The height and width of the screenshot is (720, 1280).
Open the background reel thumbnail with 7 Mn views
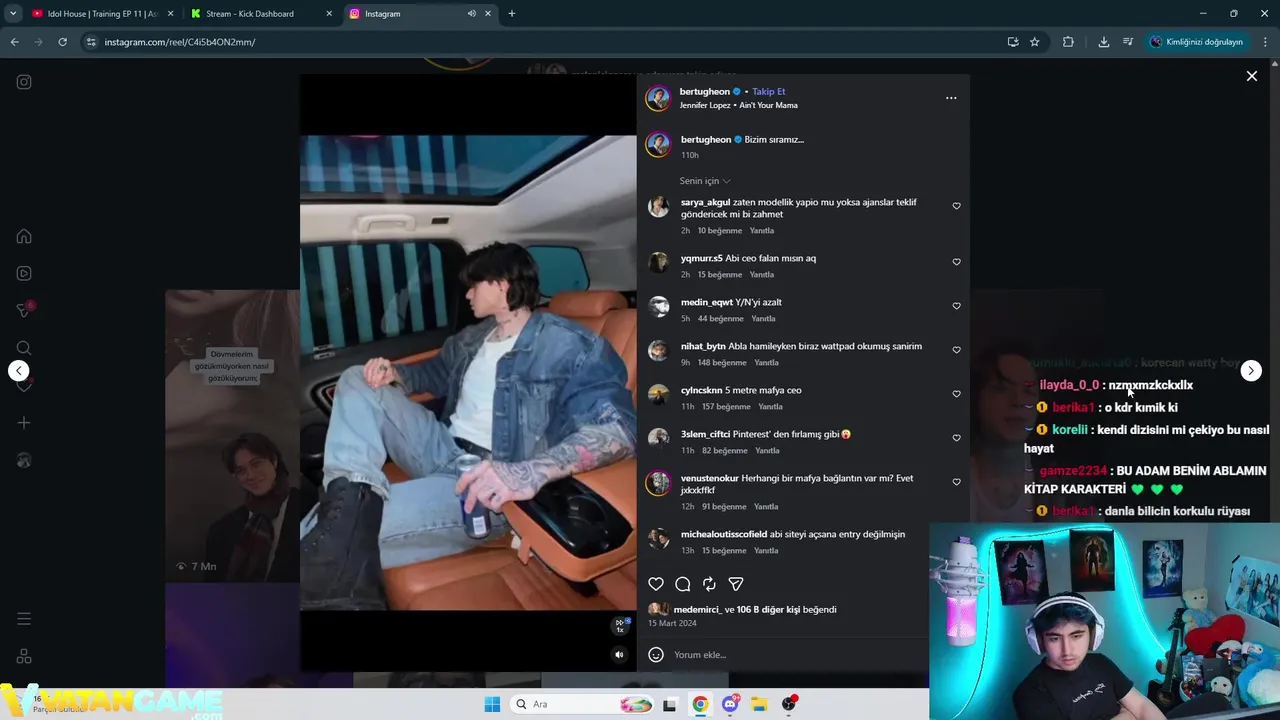pos(232,435)
